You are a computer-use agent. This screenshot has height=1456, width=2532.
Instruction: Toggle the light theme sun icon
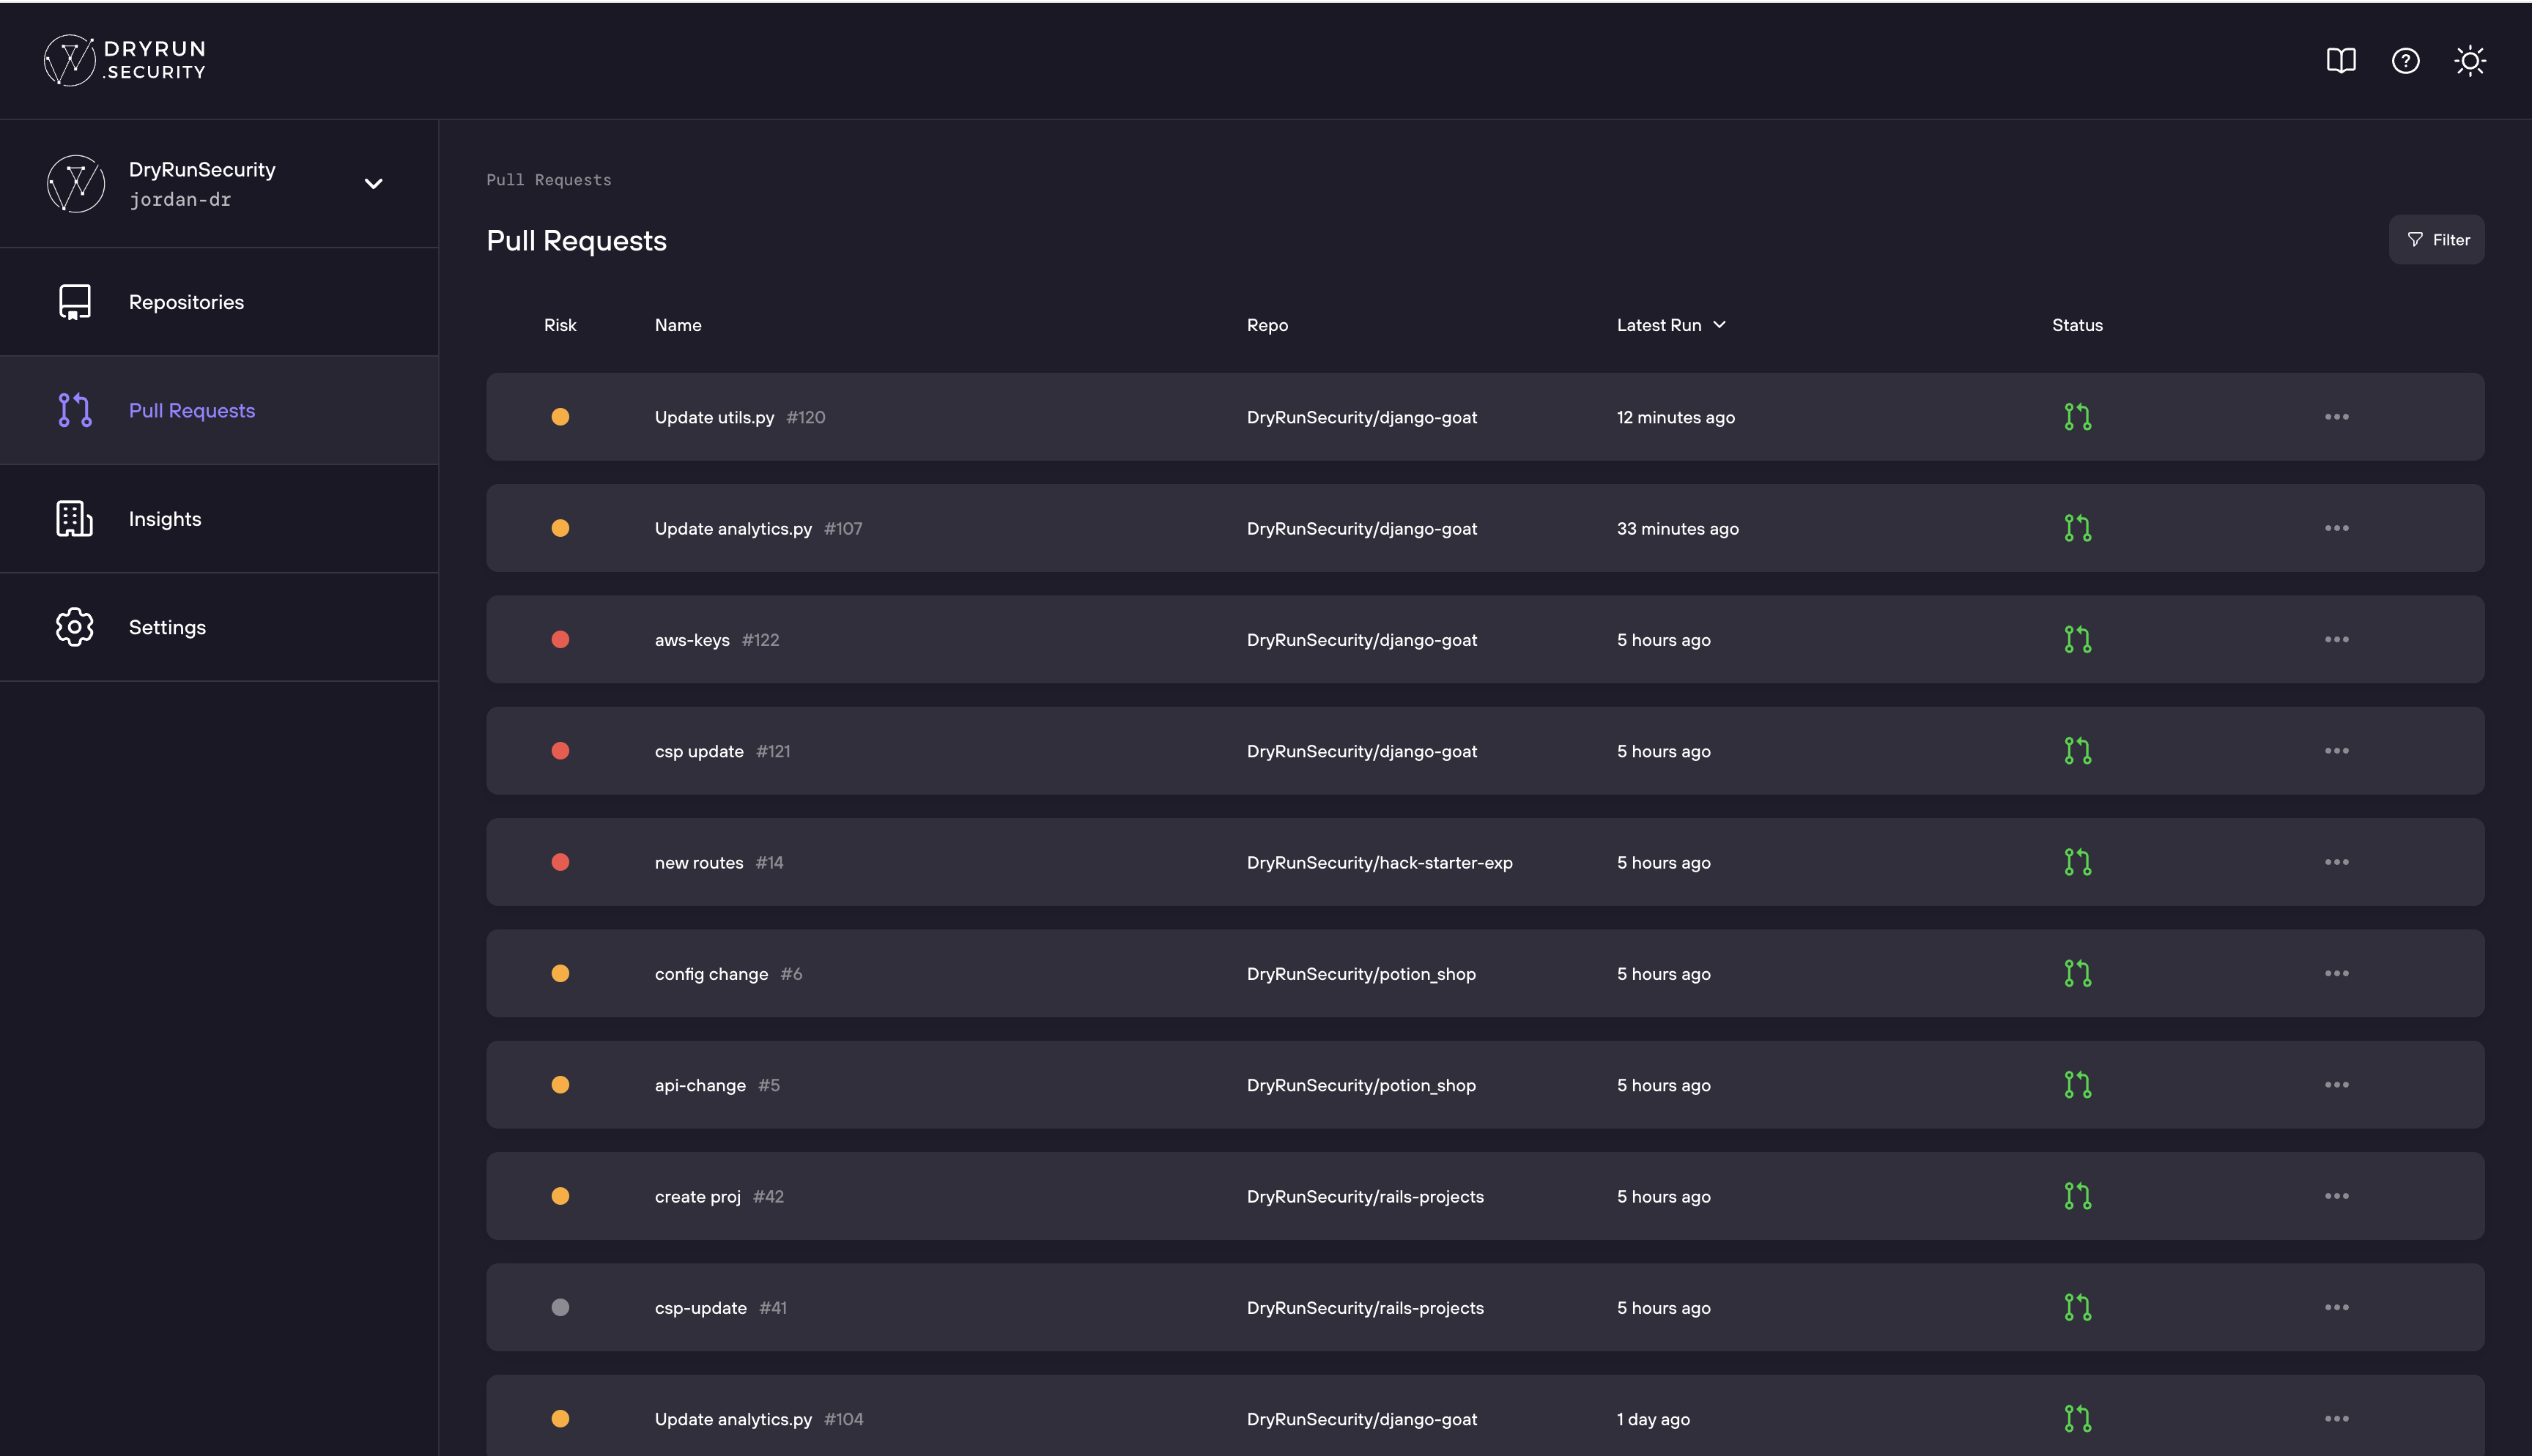point(2470,61)
